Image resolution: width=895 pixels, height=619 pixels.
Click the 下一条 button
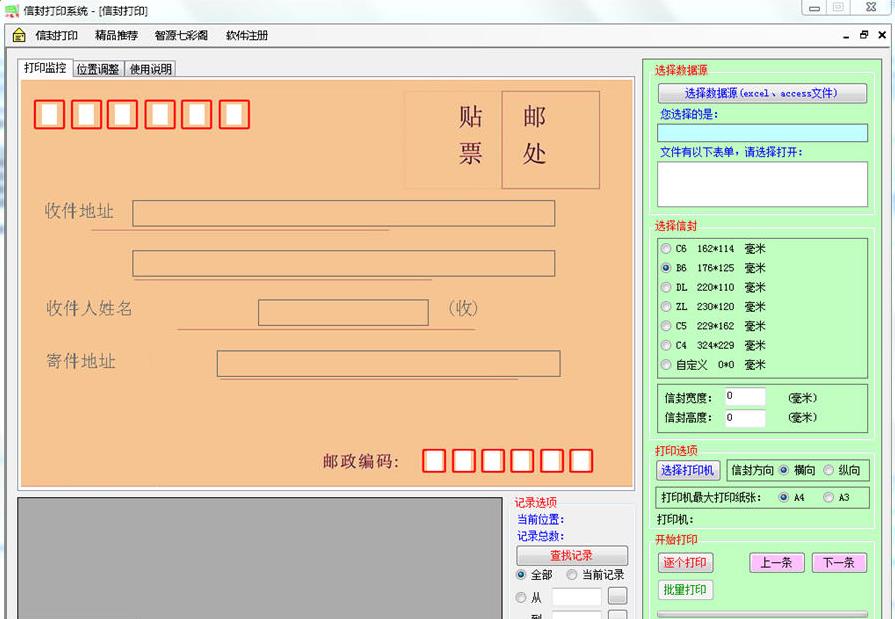click(x=838, y=563)
